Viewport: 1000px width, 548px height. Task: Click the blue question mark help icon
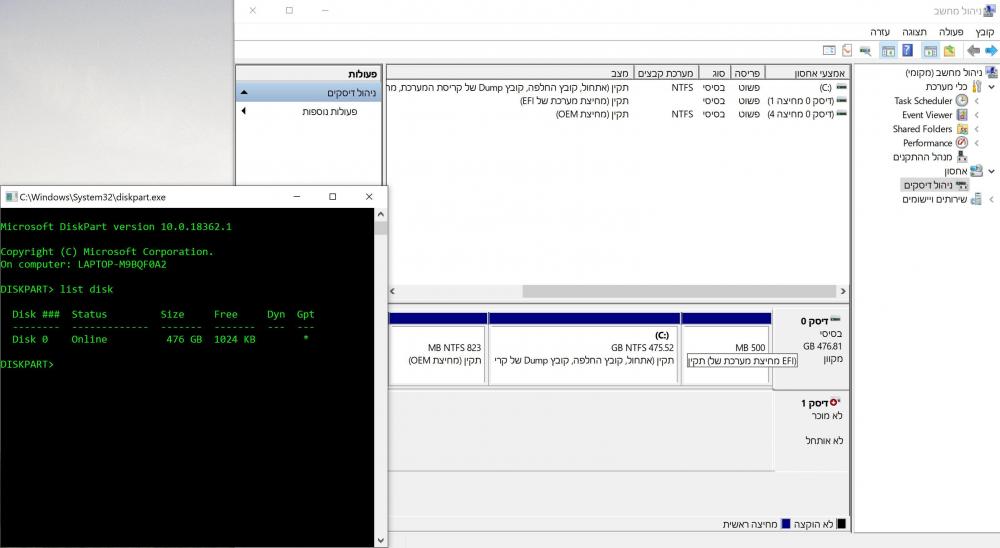pos(907,50)
